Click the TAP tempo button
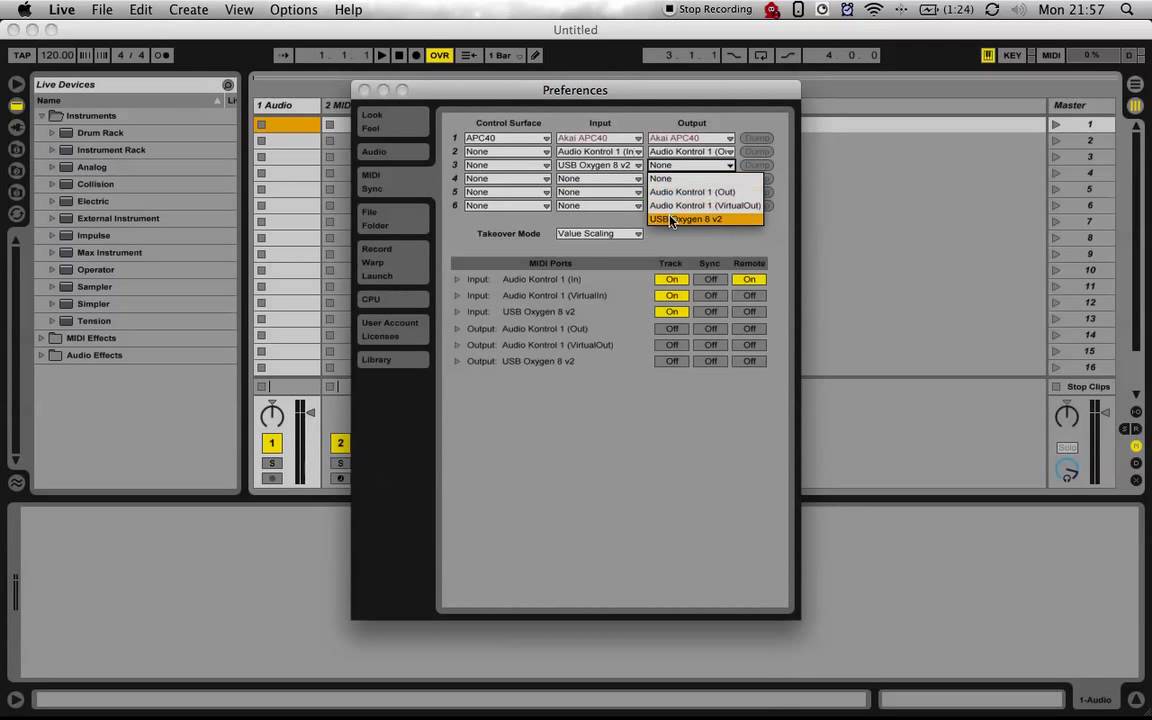 click(x=22, y=55)
